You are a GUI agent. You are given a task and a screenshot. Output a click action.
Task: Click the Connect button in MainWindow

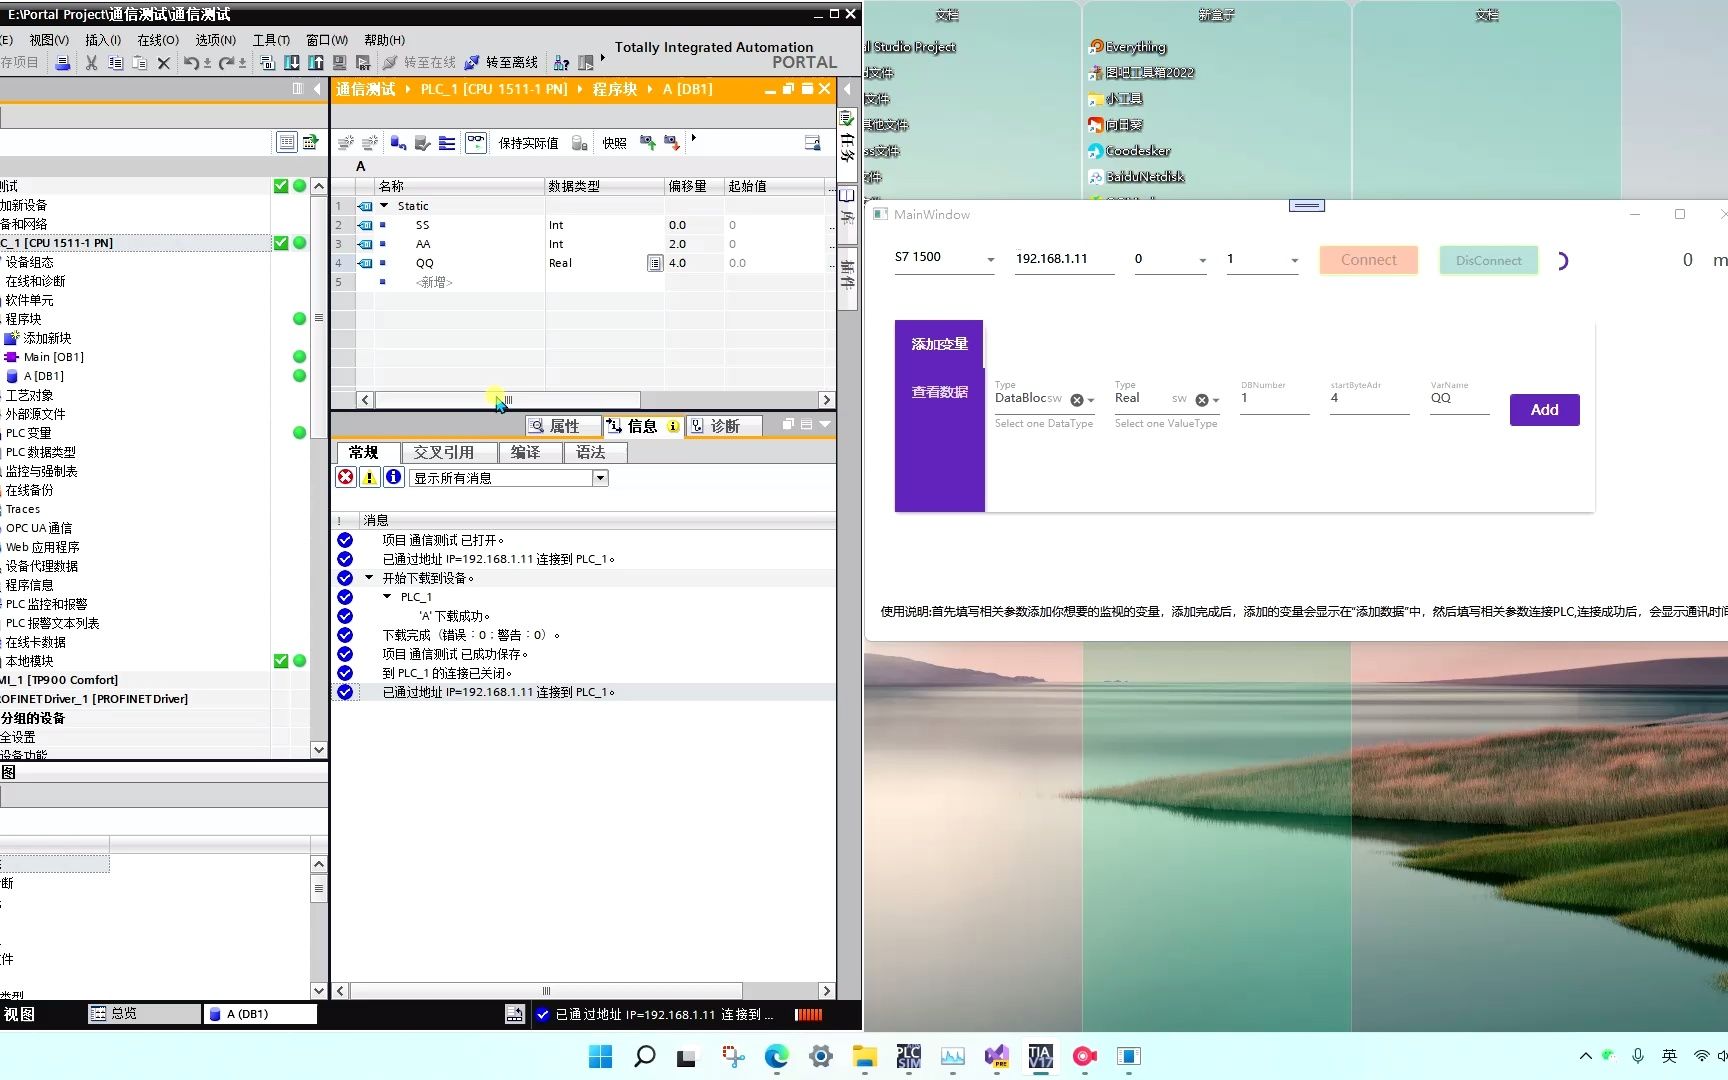[x=1367, y=259]
